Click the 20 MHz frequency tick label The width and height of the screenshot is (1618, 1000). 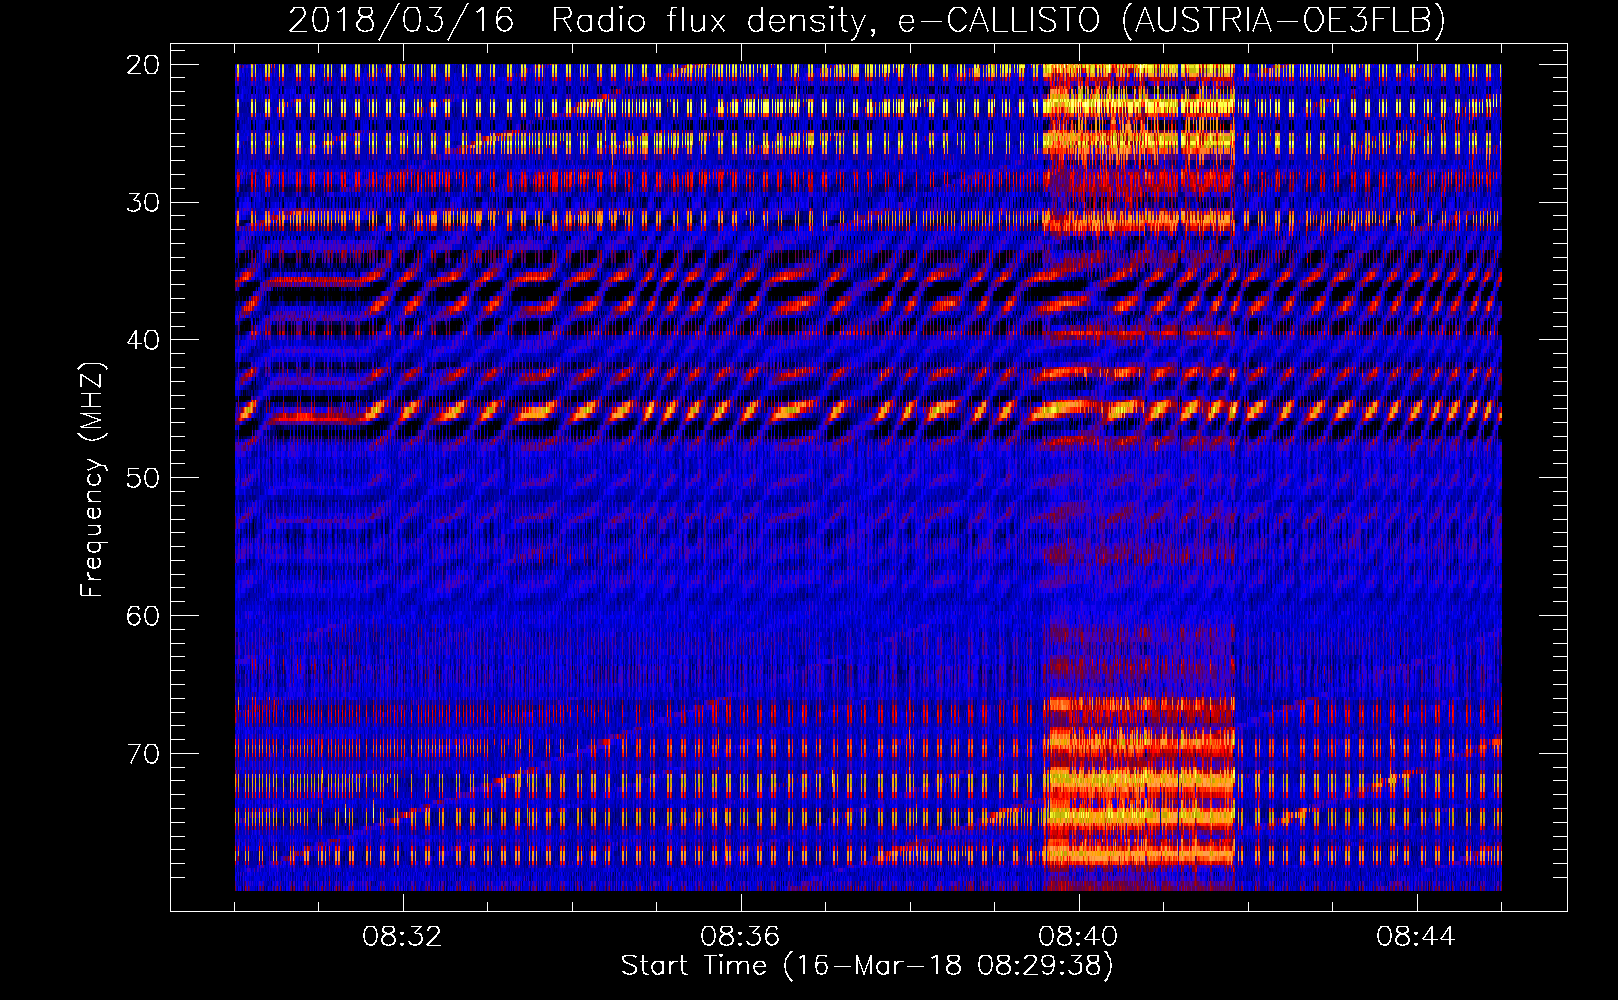144,65
